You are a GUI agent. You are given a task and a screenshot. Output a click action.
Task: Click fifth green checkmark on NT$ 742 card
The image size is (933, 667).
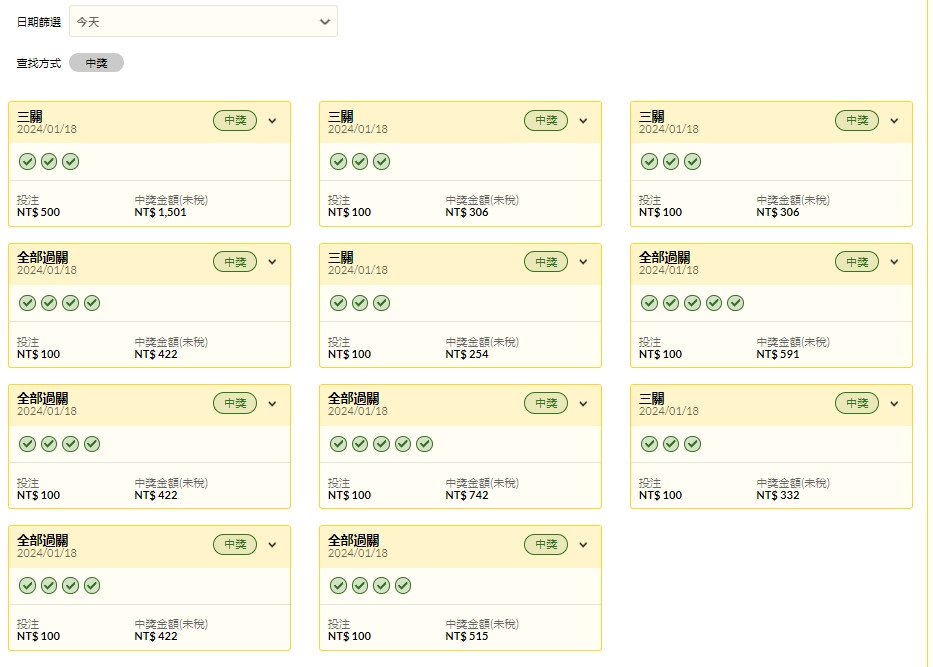[x=424, y=444]
